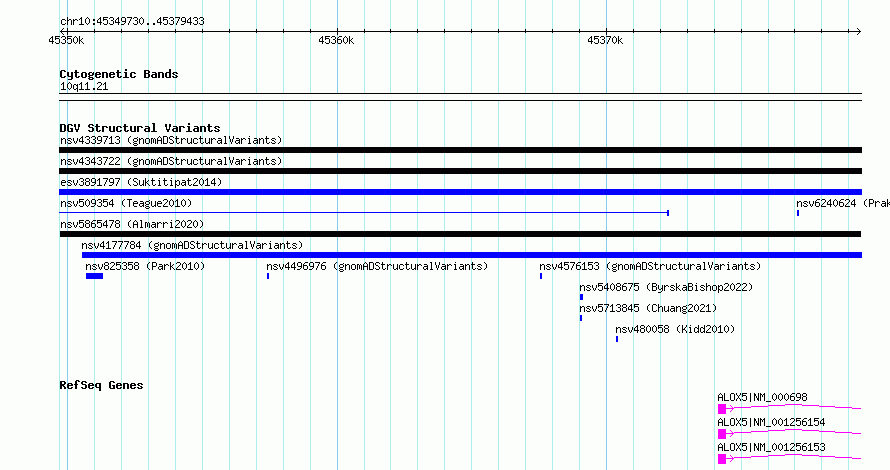Select the esv3891797 blue variant bar
Viewport: 890px width, 470px height.
[x=460, y=192]
